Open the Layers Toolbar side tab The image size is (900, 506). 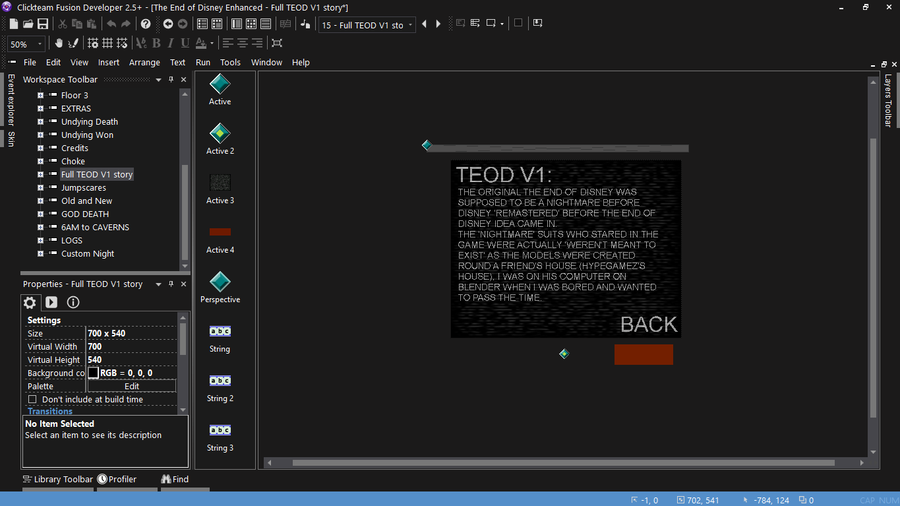tap(888, 100)
